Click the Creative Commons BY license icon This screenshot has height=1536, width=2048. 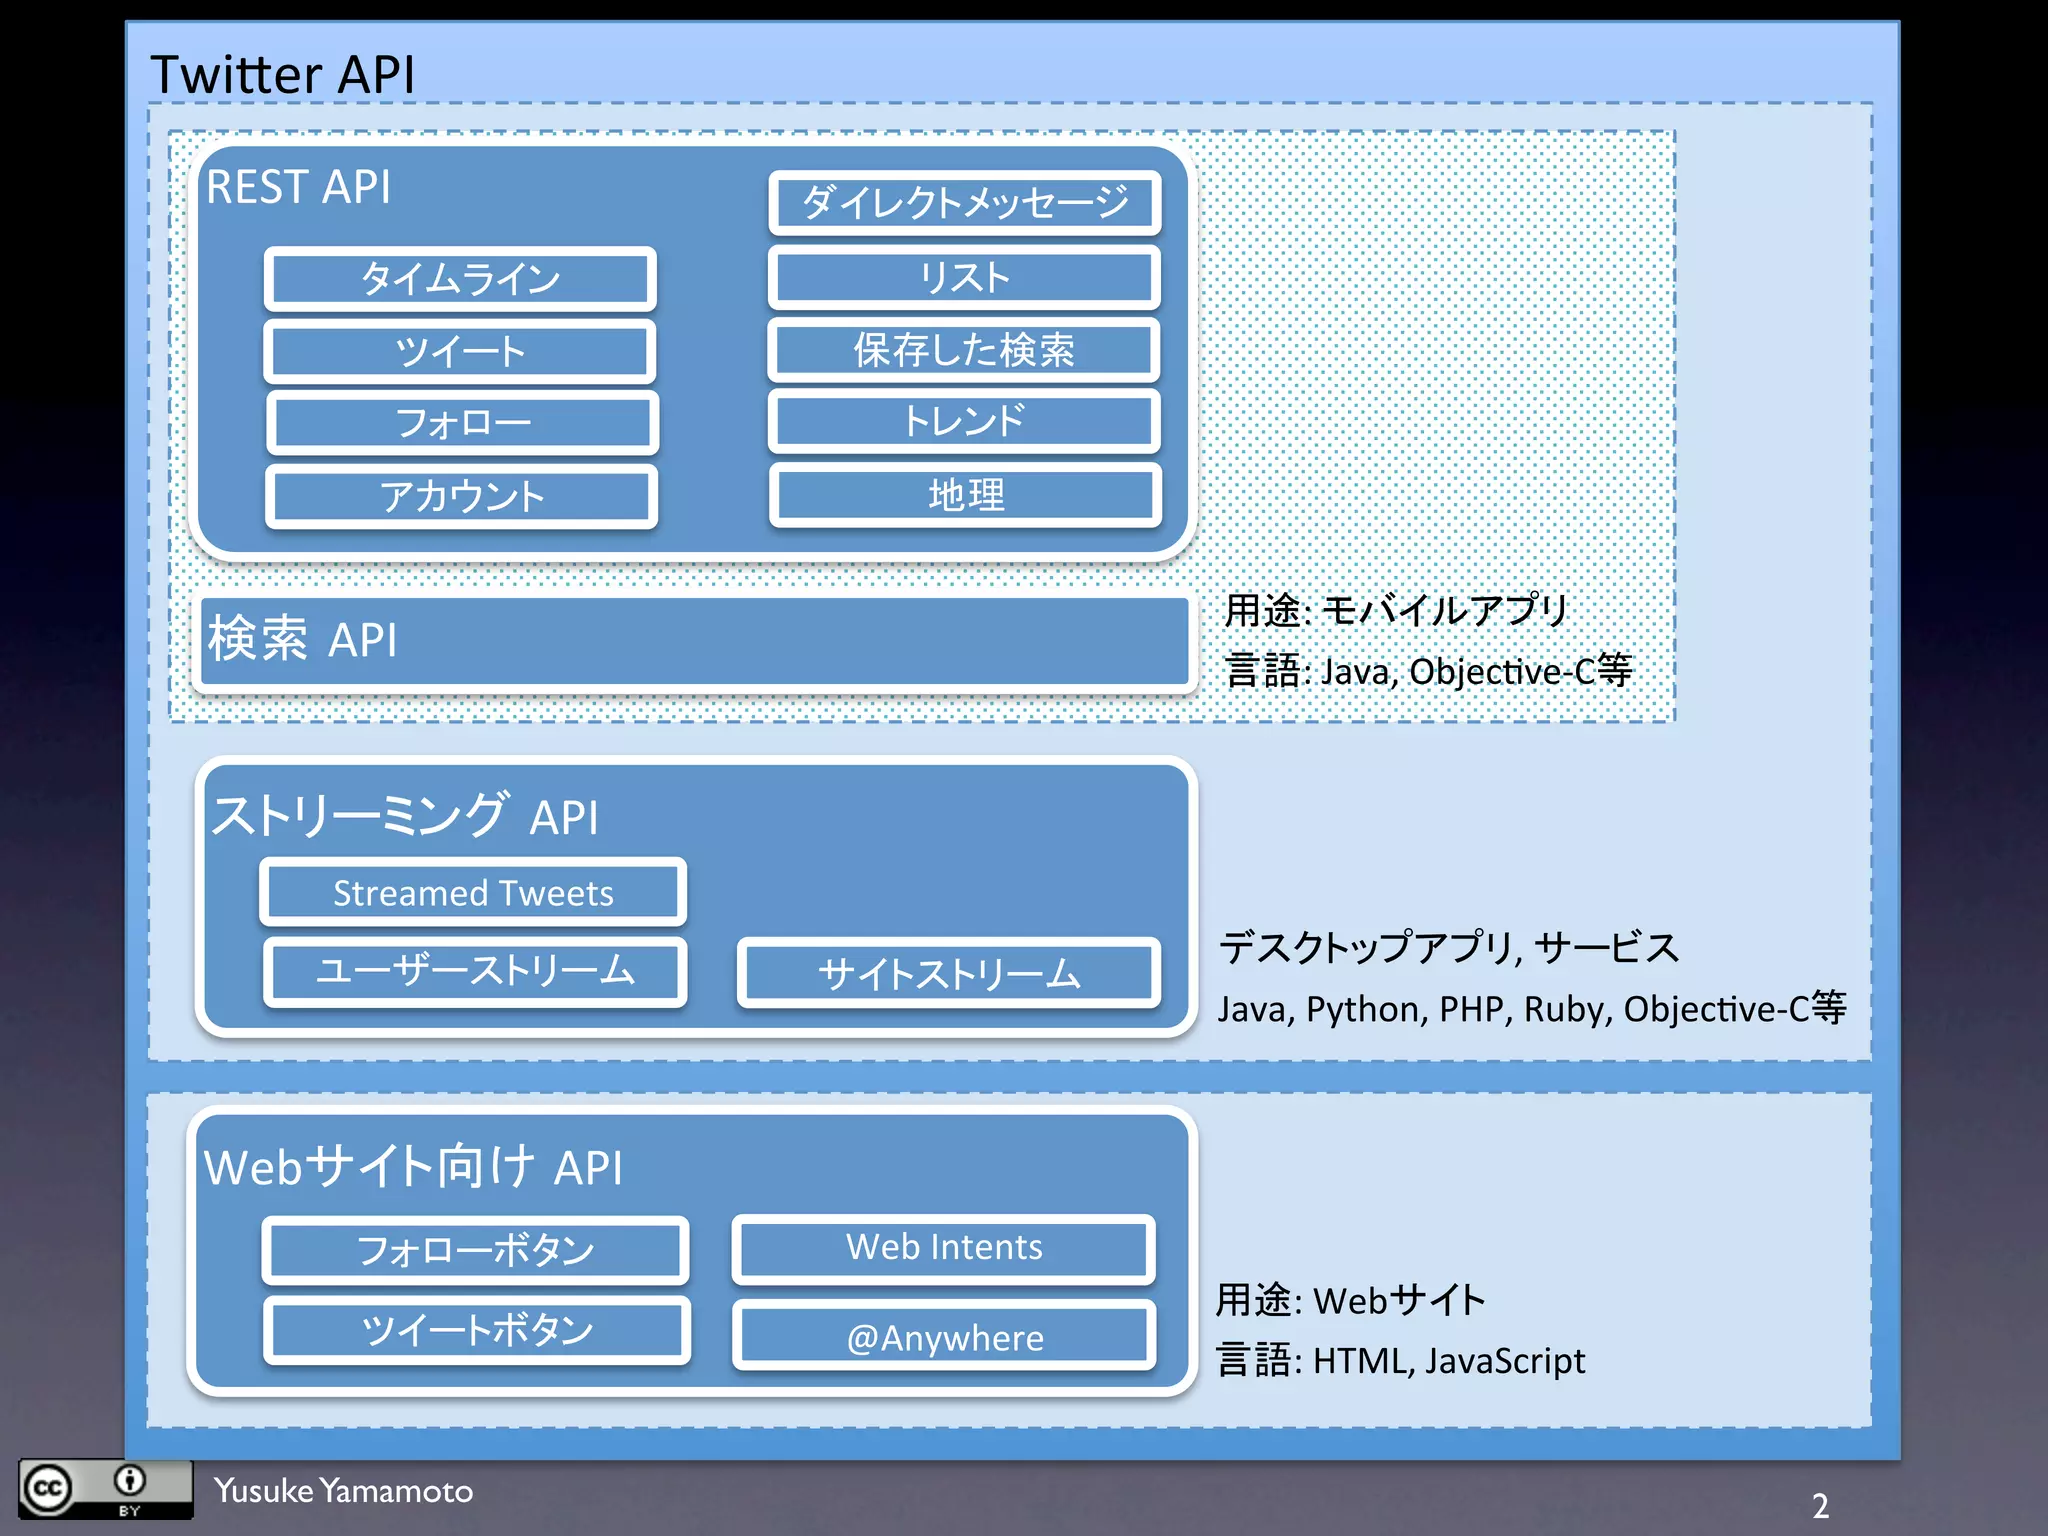coord(105,1489)
